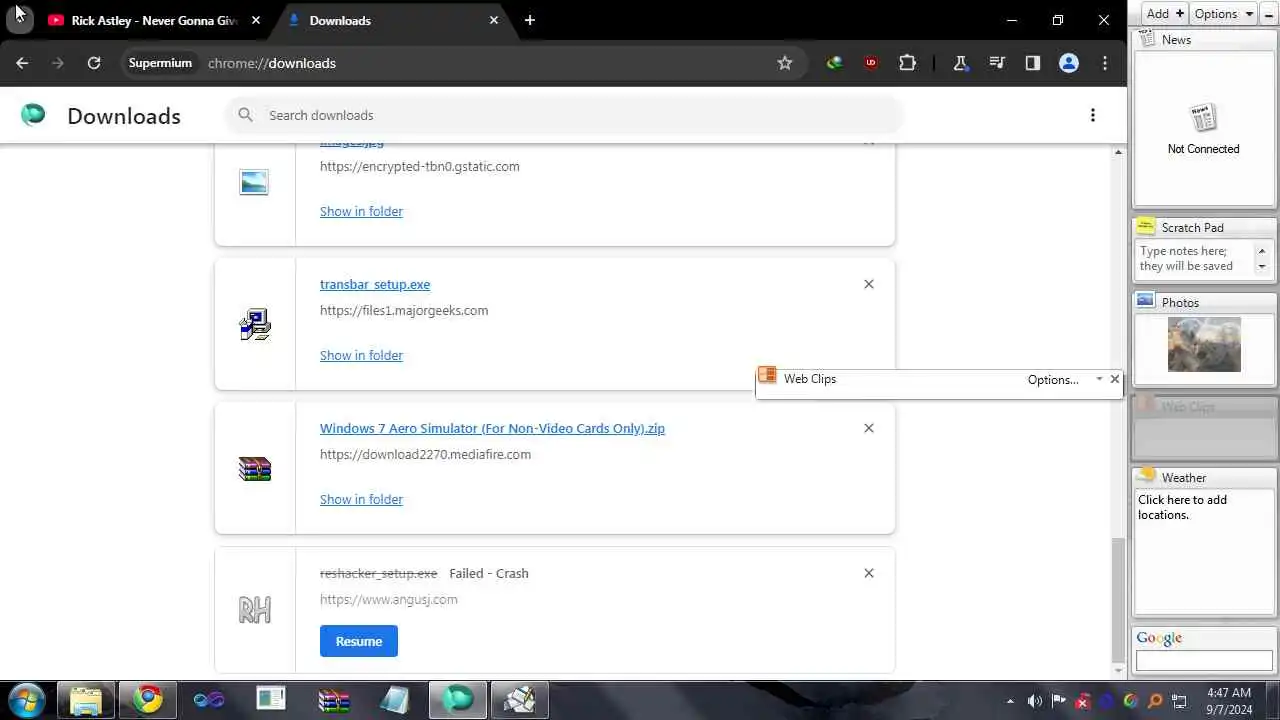Viewport: 1280px width, 720px height.
Task: Open Windows Explorer from the taskbar
Action: click(86, 699)
